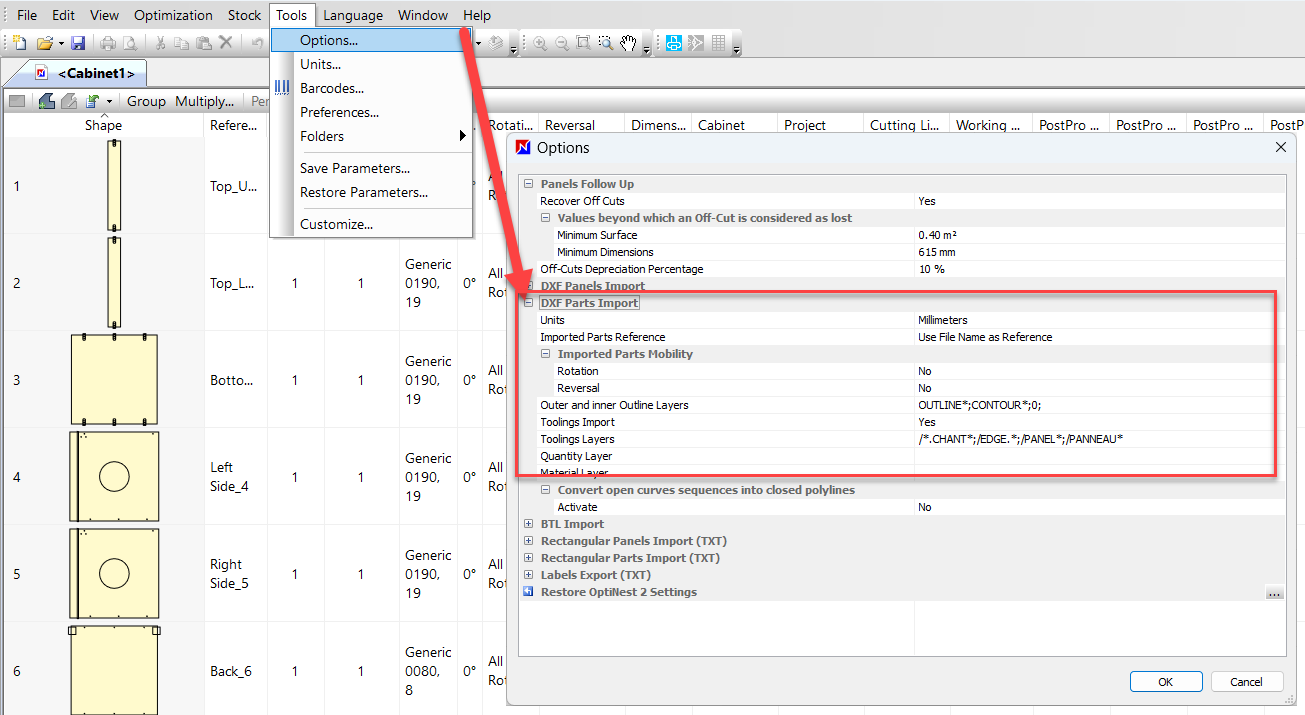
Task: Collapse the DXF Parts Import section
Action: coord(529,303)
